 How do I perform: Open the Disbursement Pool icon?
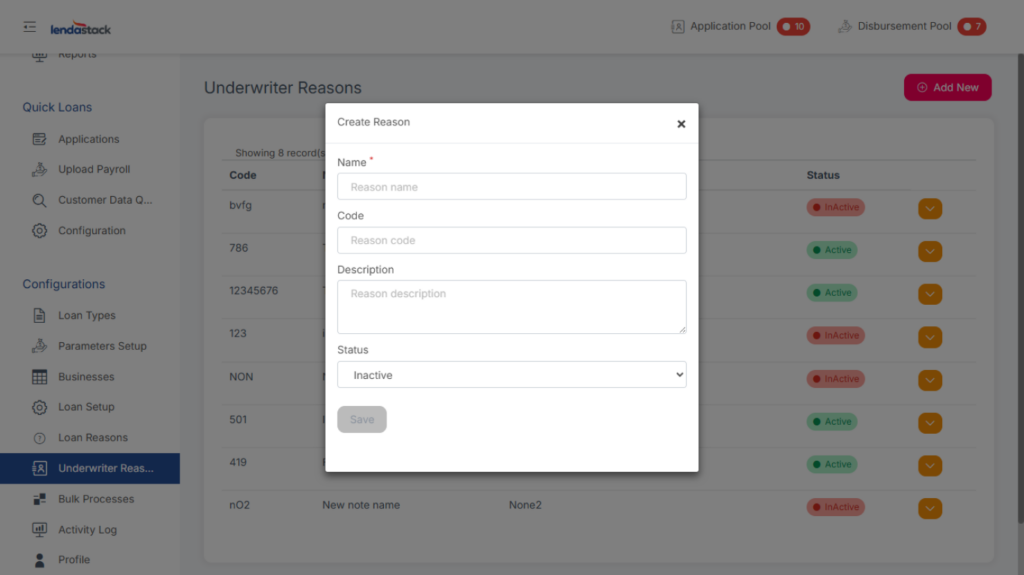pos(845,27)
